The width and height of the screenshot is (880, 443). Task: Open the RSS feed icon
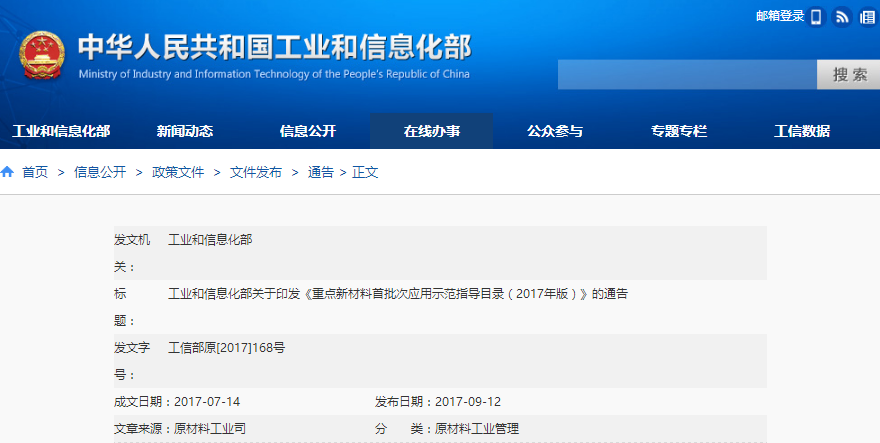click(x=843, y=17)
